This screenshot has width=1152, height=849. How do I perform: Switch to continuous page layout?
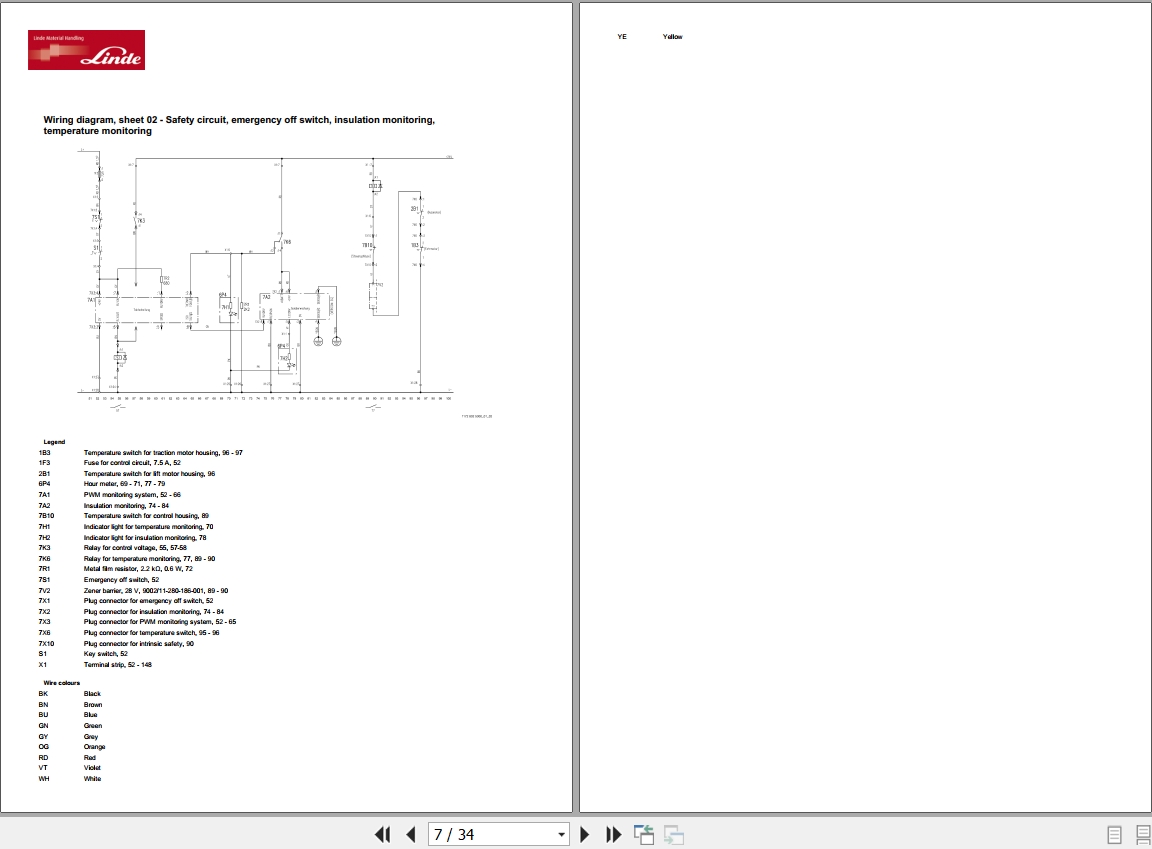pyautogui.click(x=1143, y=834)
